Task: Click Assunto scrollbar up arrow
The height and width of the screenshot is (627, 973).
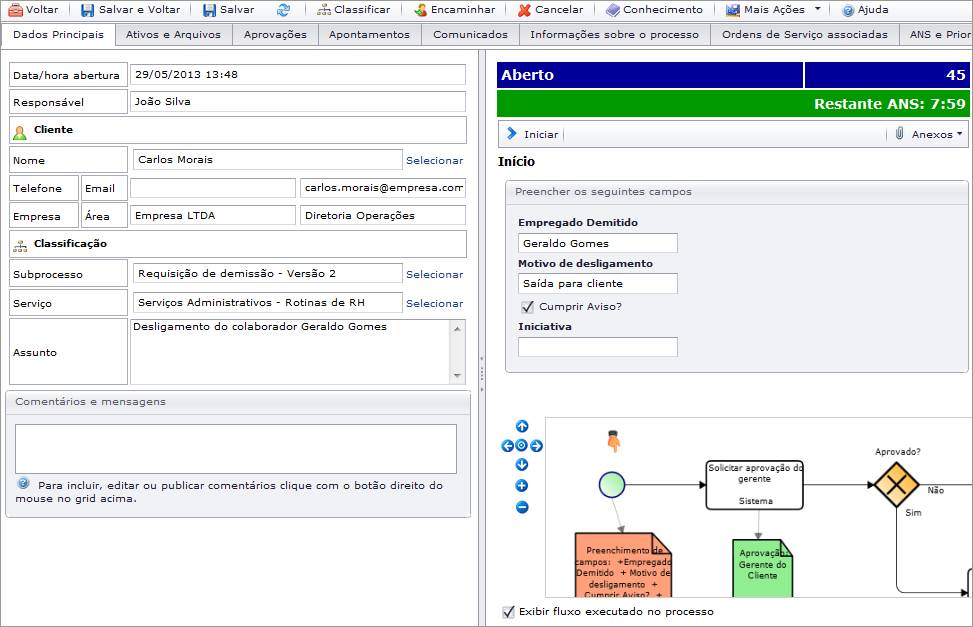Action: tap(457, 328)
